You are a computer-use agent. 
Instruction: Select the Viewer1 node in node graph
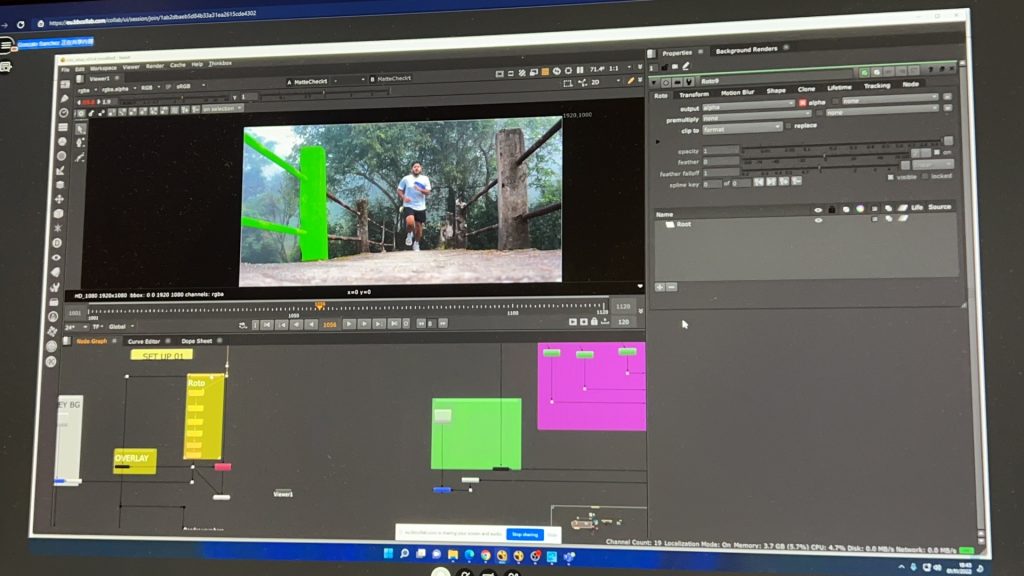[x=283, y=493]
